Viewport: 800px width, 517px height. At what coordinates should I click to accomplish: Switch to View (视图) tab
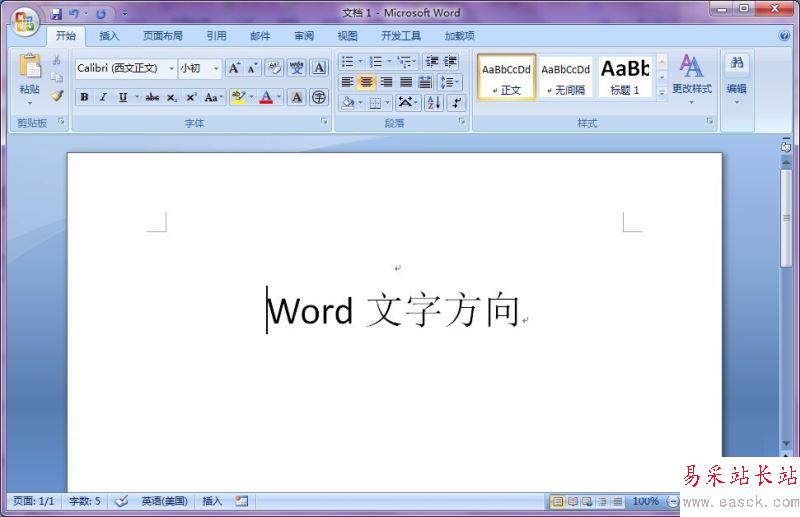click(347, 36)
